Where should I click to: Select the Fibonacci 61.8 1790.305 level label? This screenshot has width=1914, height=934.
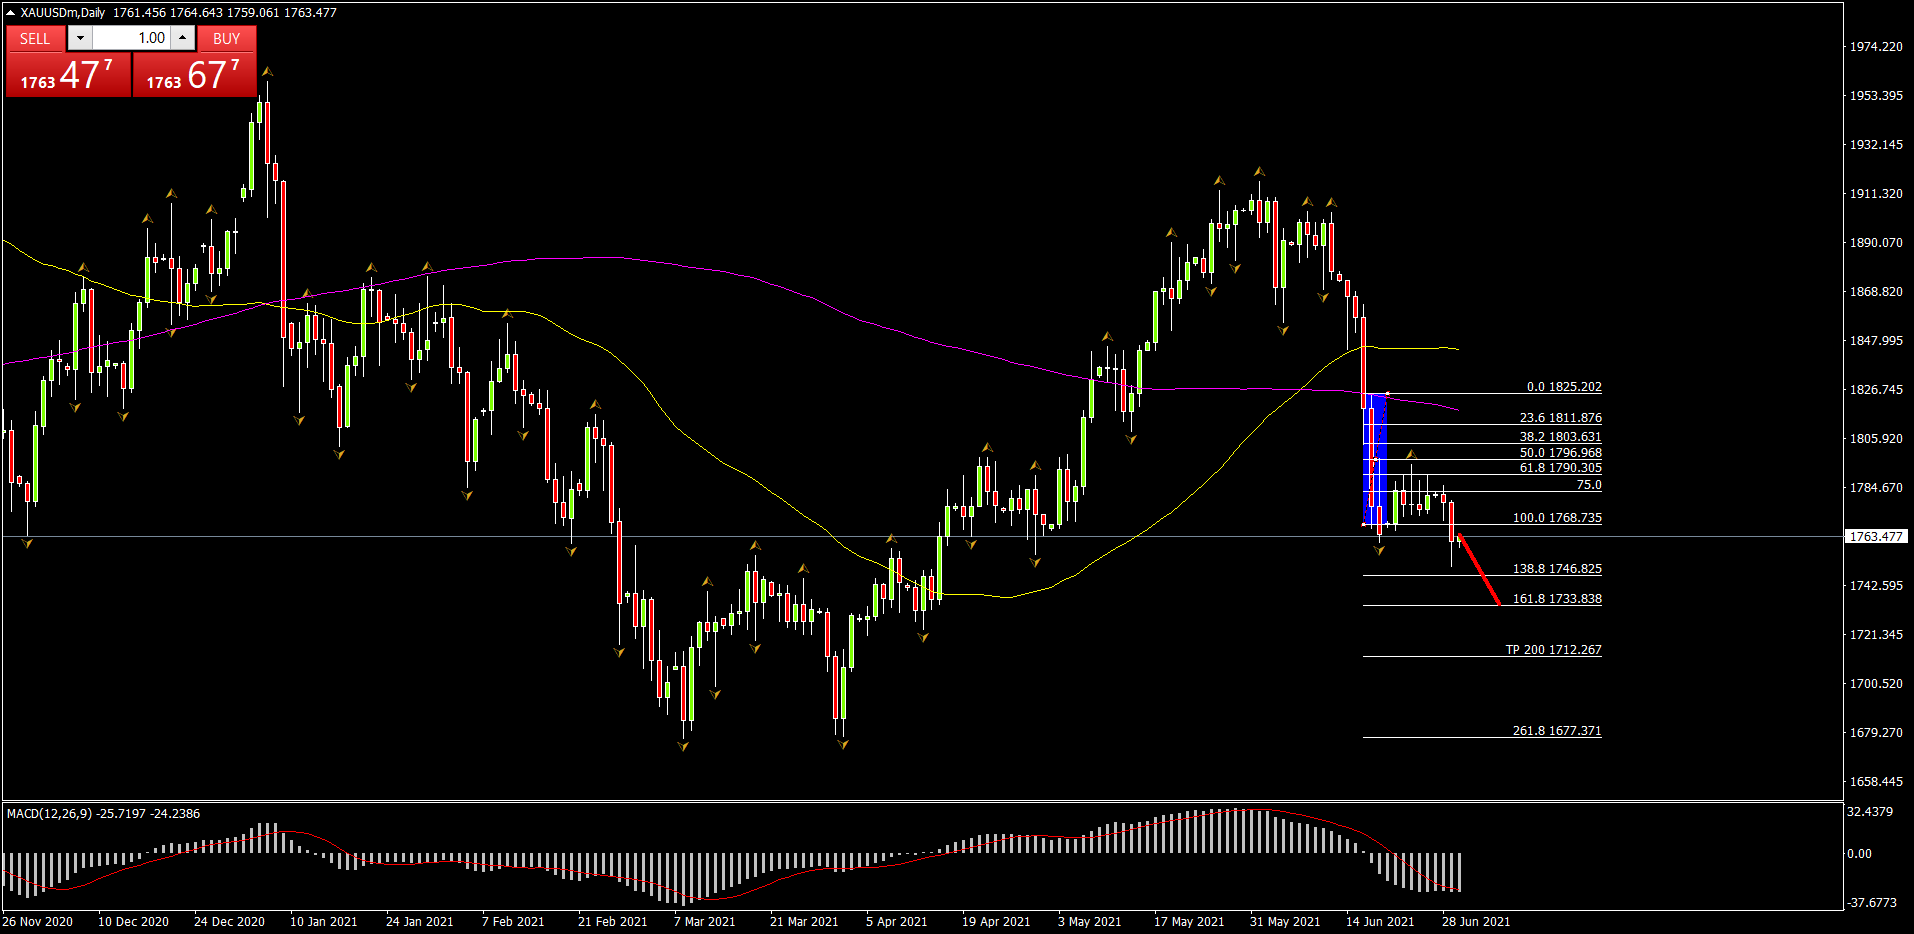(x=1560, y=468)
